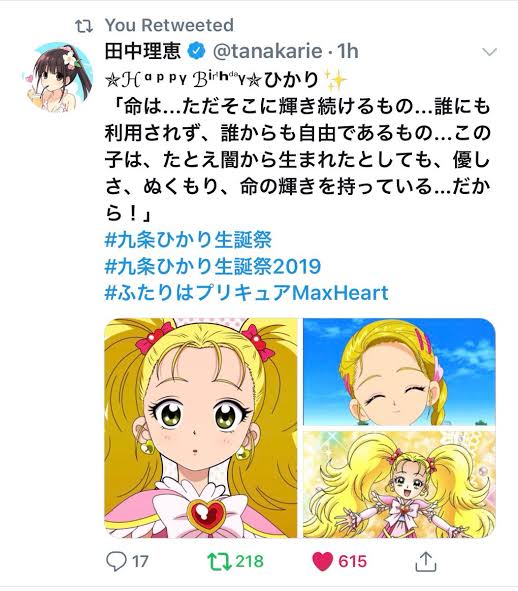Expand tweet options chevron at top right

click(x=489, y=52)
